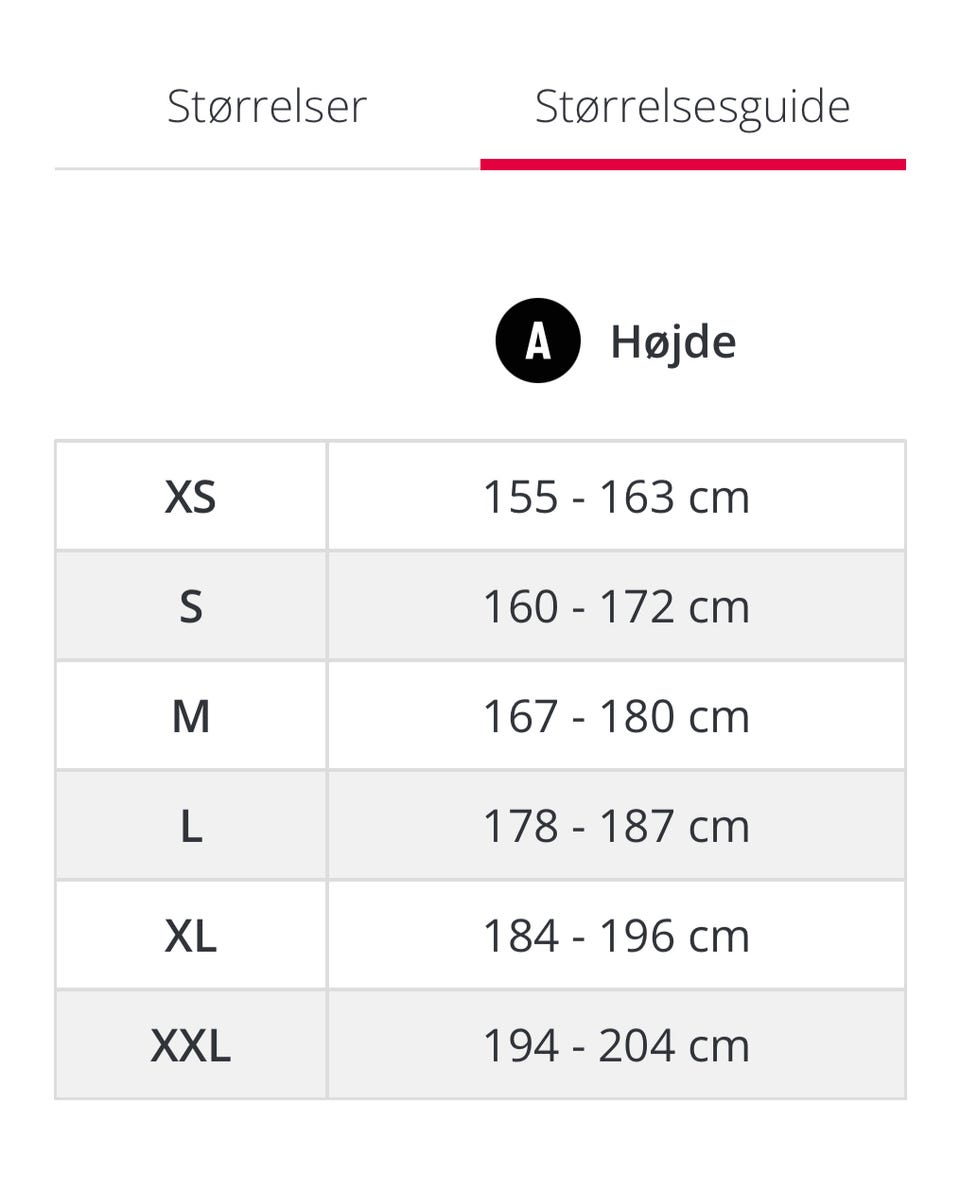Select the 194 - 204 cm height cell
960x1192 pixels.
(x=616, y=1046)
